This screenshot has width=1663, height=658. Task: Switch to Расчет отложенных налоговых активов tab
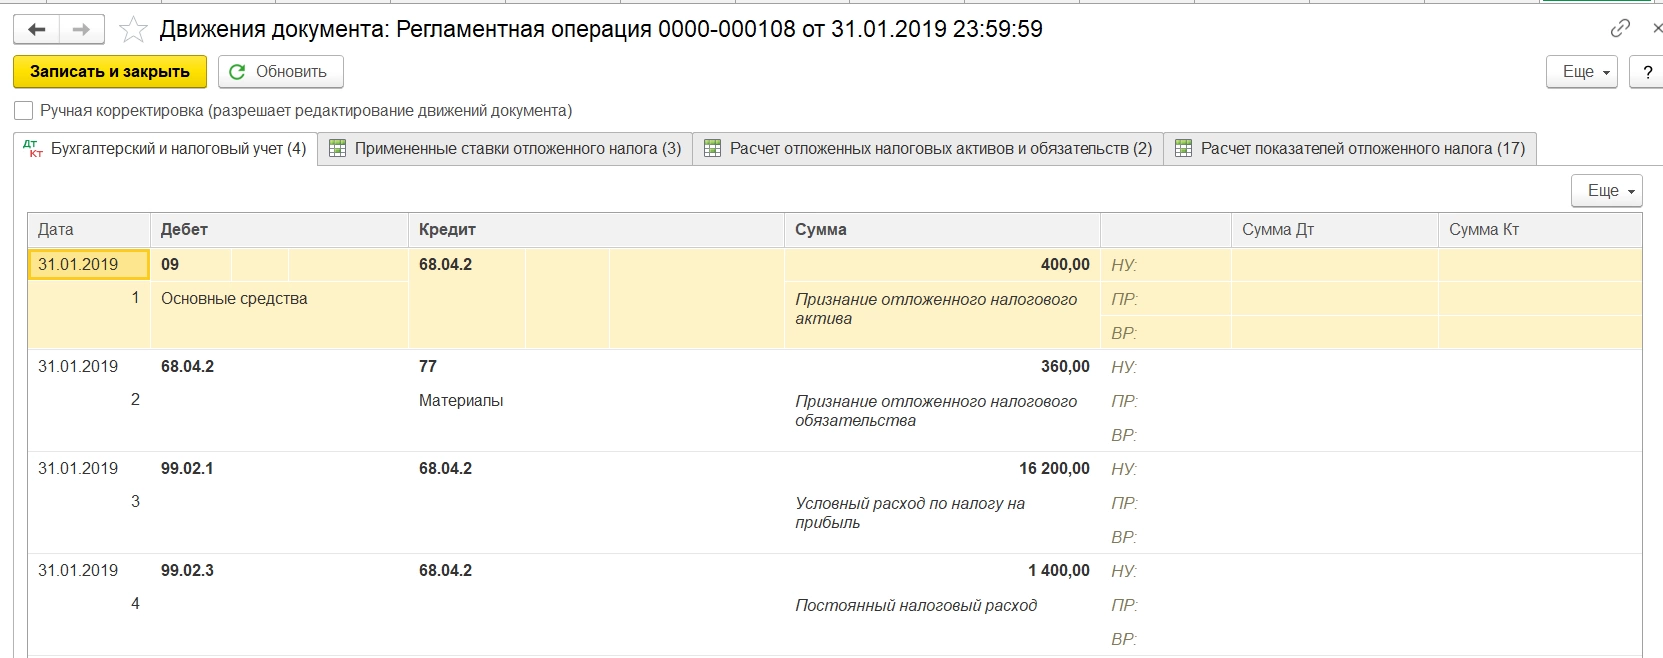pos(940,149)
